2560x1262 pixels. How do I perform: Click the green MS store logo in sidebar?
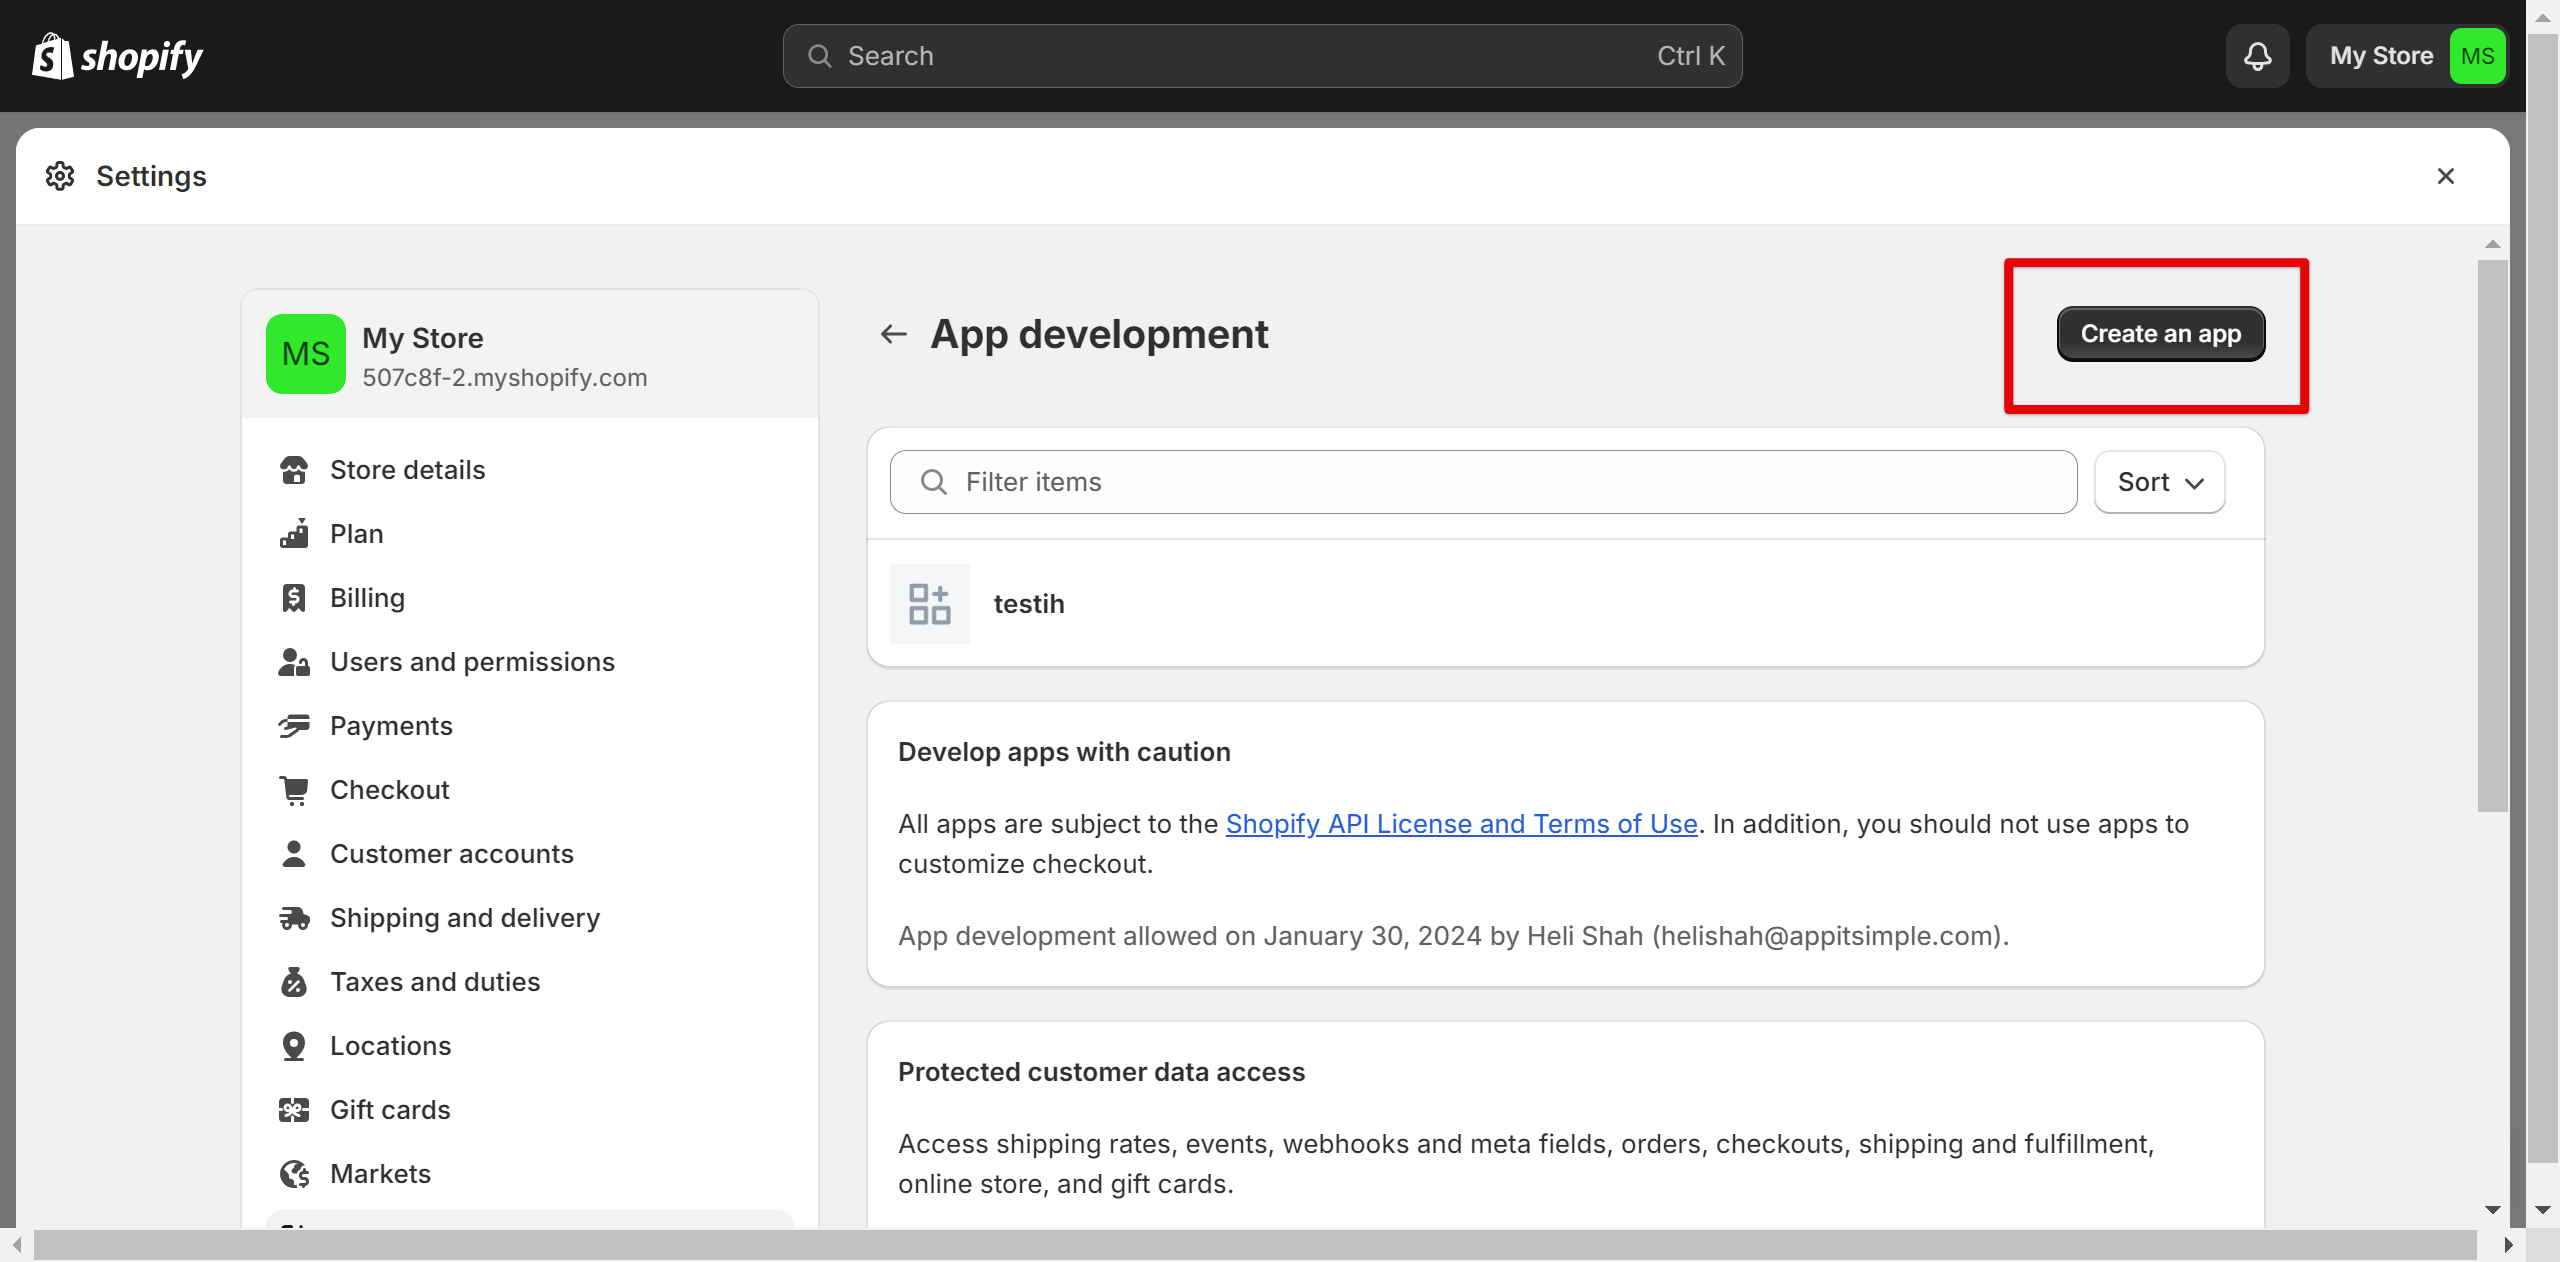306,354
